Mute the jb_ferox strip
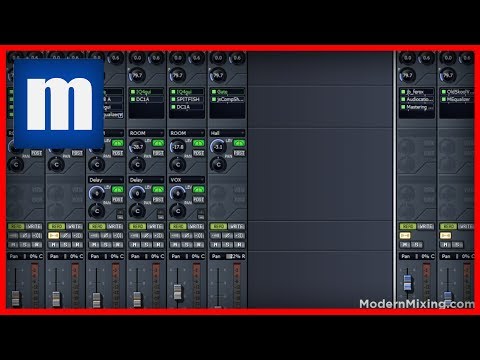This screenshot has width=480, height=360. (x=405, y=245)
